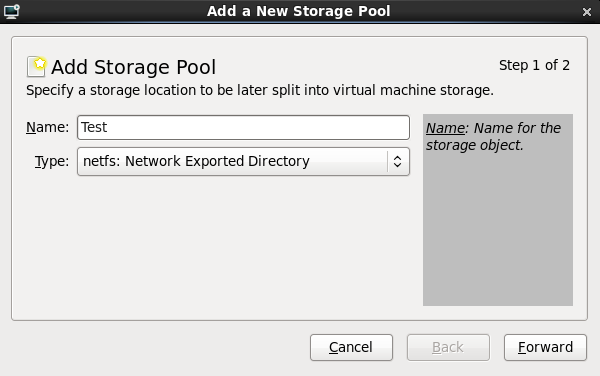Click the 'Name for the storage object' help text
Image resolution: width=600 pixels, height=376 pixels.
pos(494,137)
